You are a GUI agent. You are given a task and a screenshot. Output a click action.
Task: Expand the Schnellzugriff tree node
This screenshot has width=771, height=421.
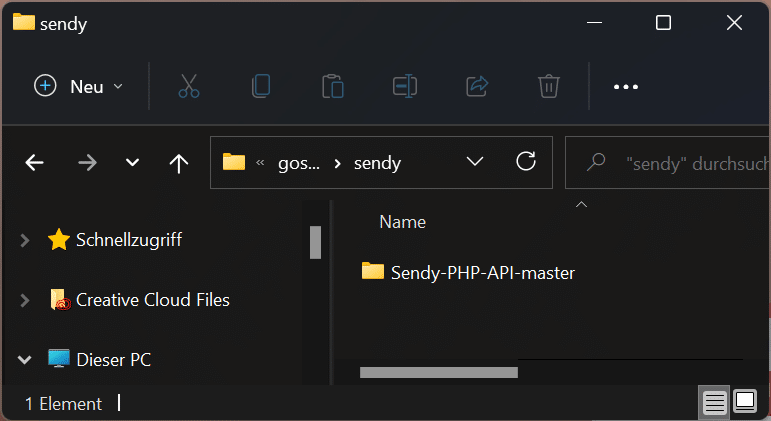coord(25,241)
